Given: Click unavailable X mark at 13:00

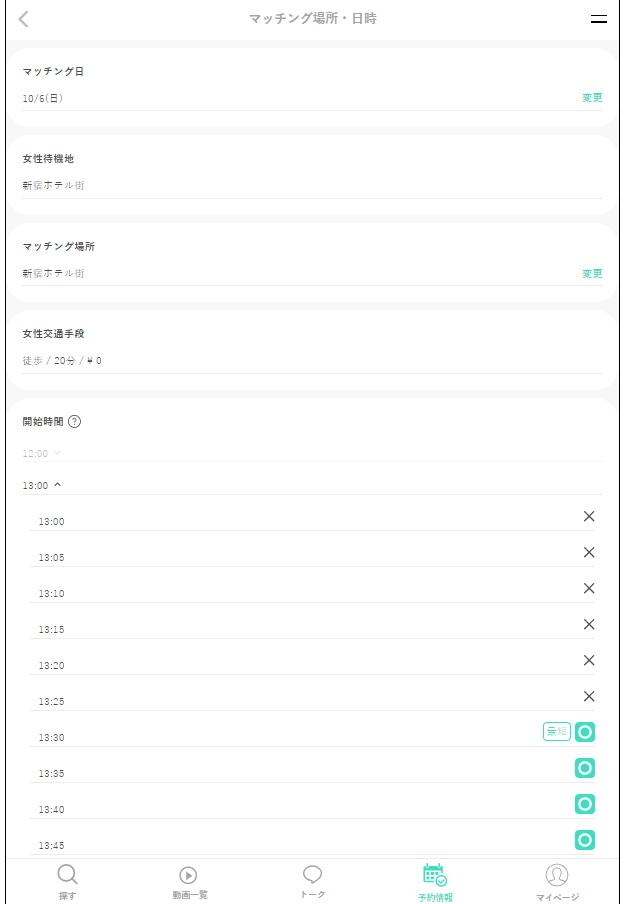Looking at the screenshot, I should pyautogui.click(x=589, y=516).
